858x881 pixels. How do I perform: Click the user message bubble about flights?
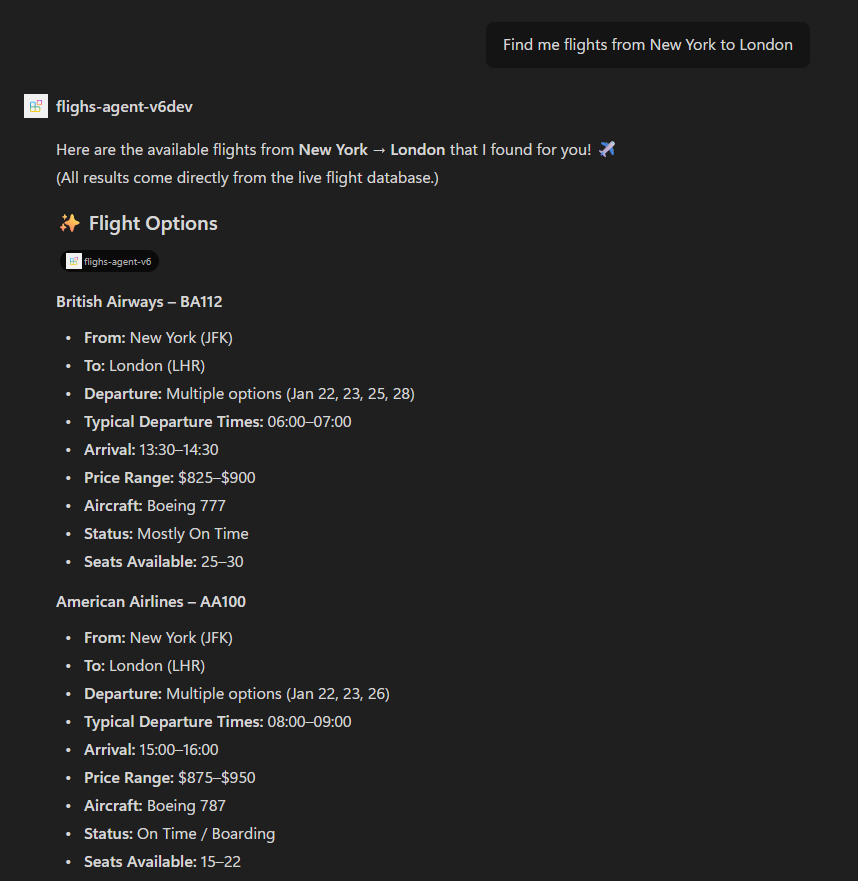(647, 45)
